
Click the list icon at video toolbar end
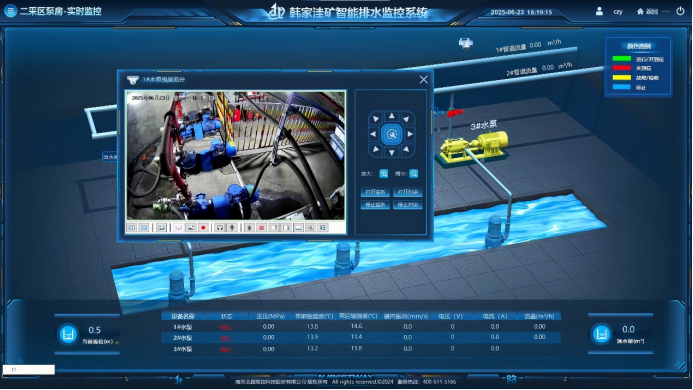pos(323,228)
